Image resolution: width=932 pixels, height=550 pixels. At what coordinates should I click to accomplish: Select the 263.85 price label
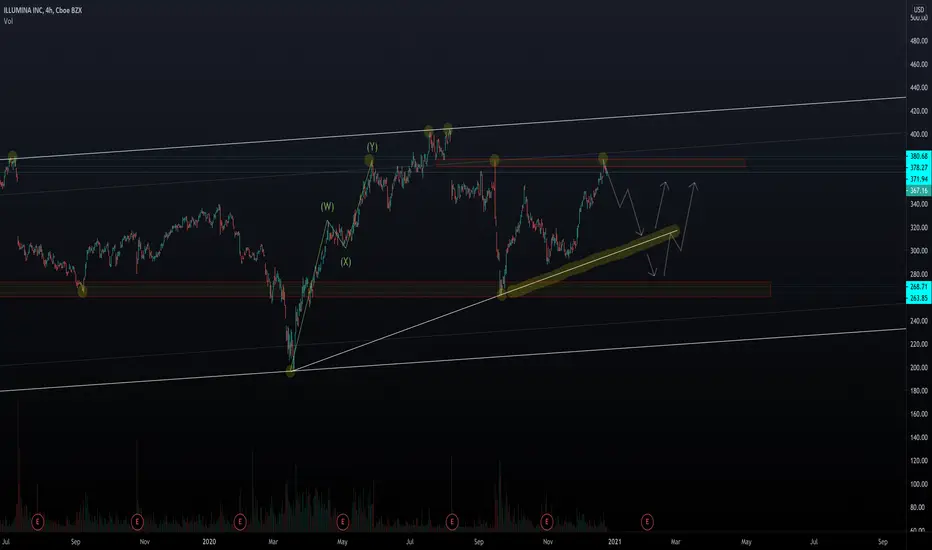[x=919, y=298]
